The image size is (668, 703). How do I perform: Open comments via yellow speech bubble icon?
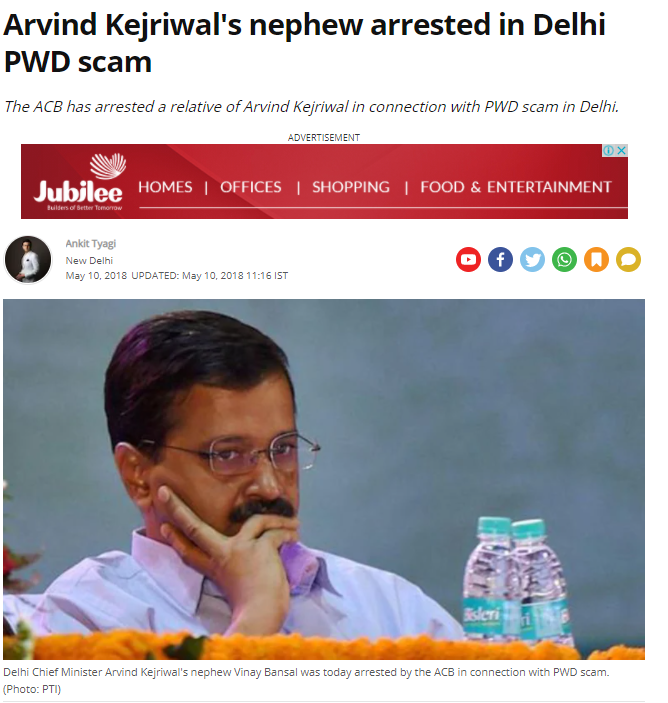pos(628,259)
